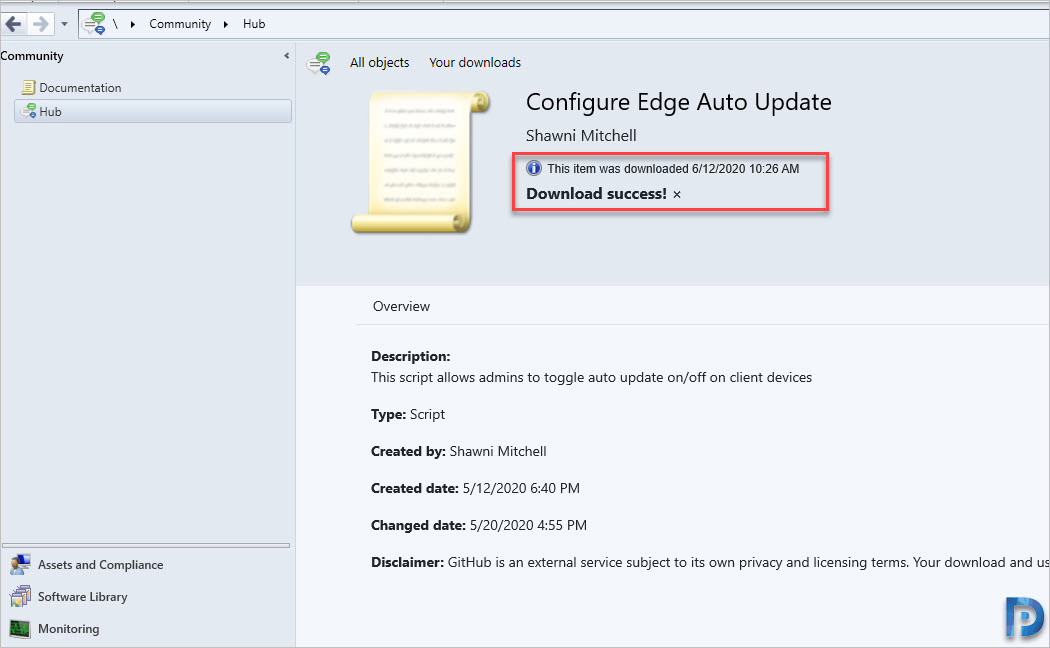Screen dimensions: 1050x648
Task: Switch to the All objects tab
Action: pos(379,62)
